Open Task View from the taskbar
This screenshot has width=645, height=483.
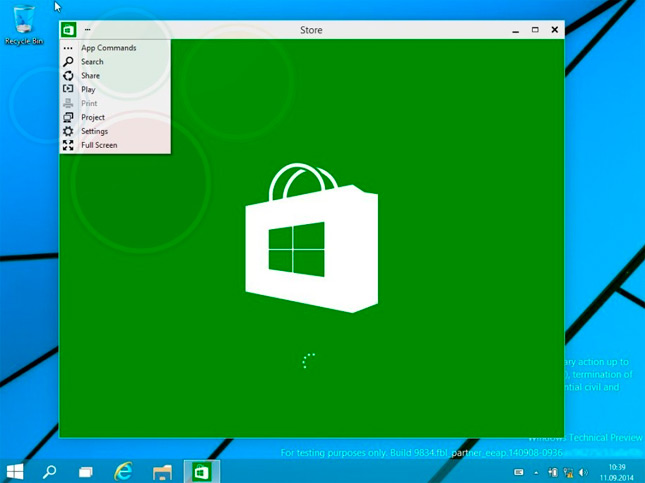tap(86, 471)
